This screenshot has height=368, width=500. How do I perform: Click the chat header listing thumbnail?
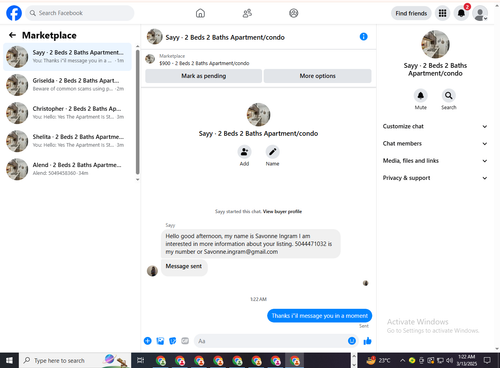(155, 37)
